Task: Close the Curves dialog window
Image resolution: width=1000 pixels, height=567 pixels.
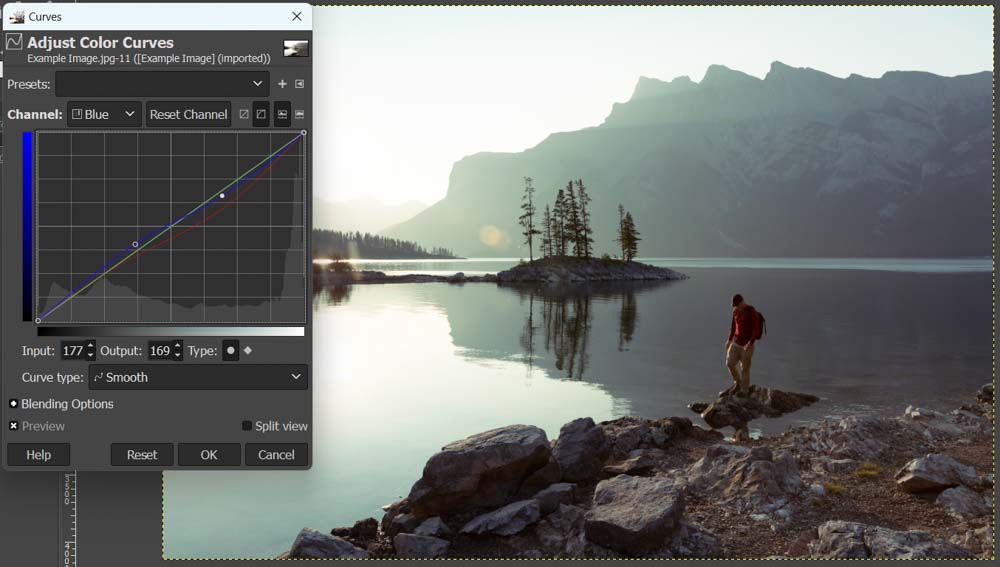Action: 297,17
